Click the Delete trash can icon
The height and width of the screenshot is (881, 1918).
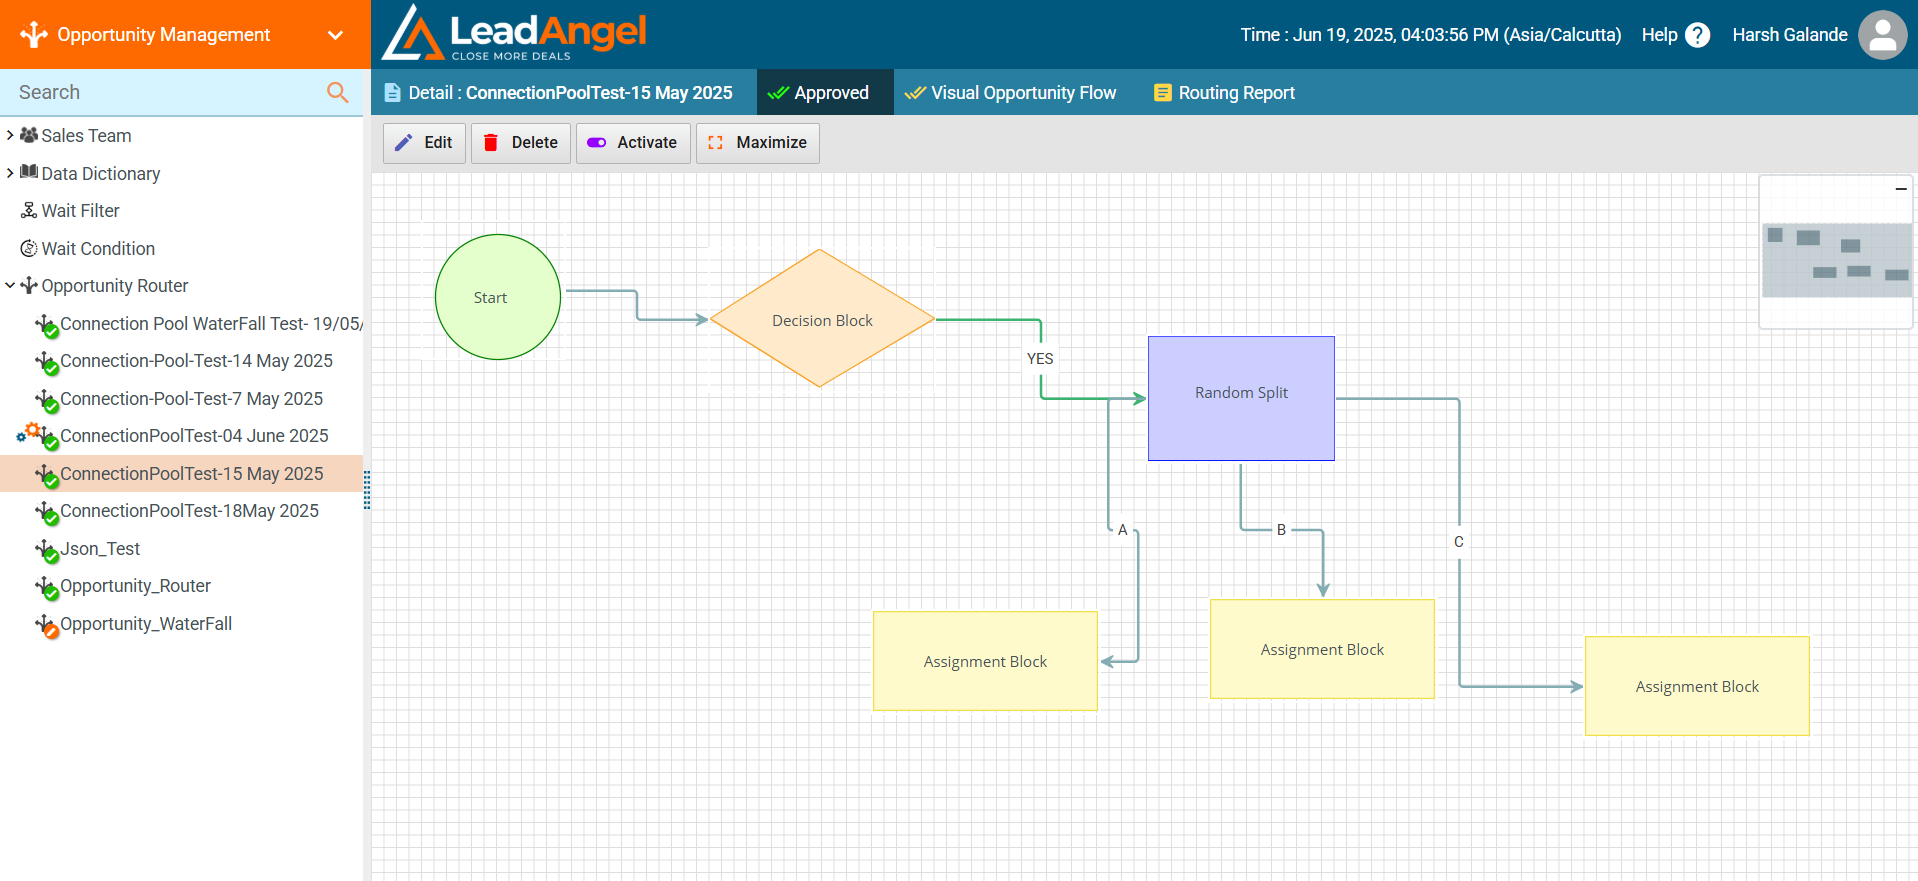(x=491, y=143)
